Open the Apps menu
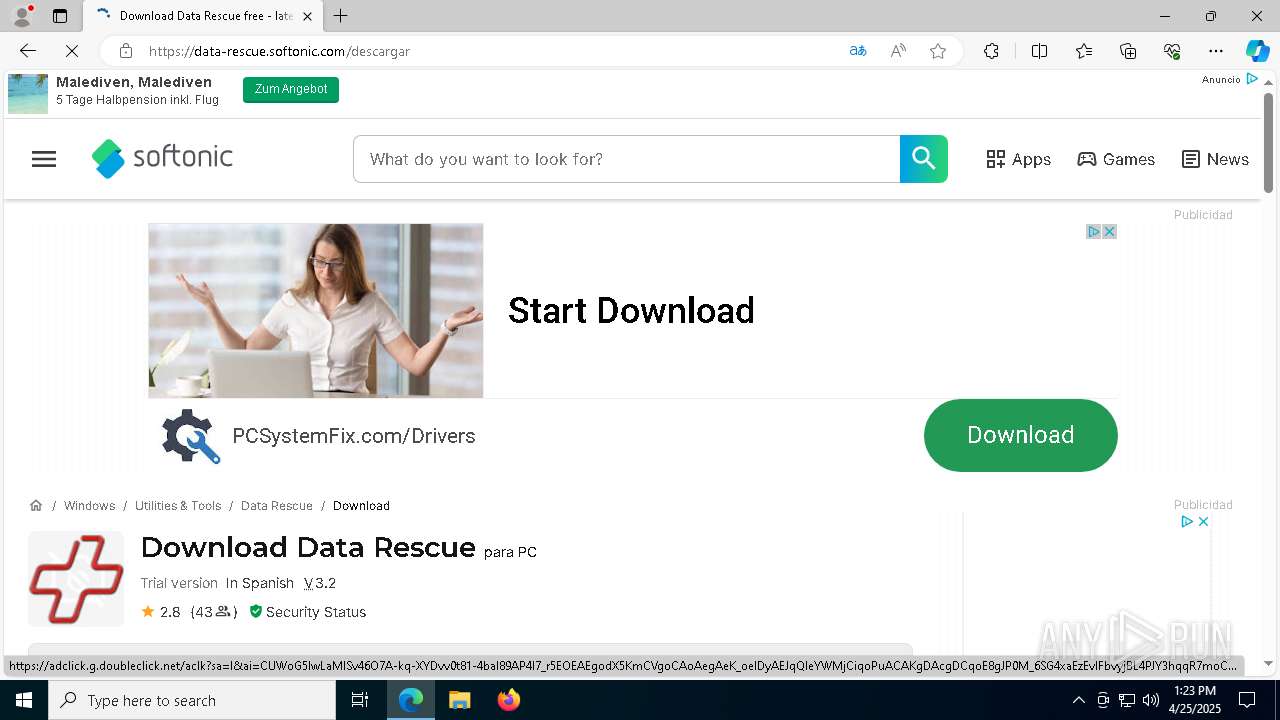The width and height of the screenshot is (1280, 720). (x=1018, y=159)
